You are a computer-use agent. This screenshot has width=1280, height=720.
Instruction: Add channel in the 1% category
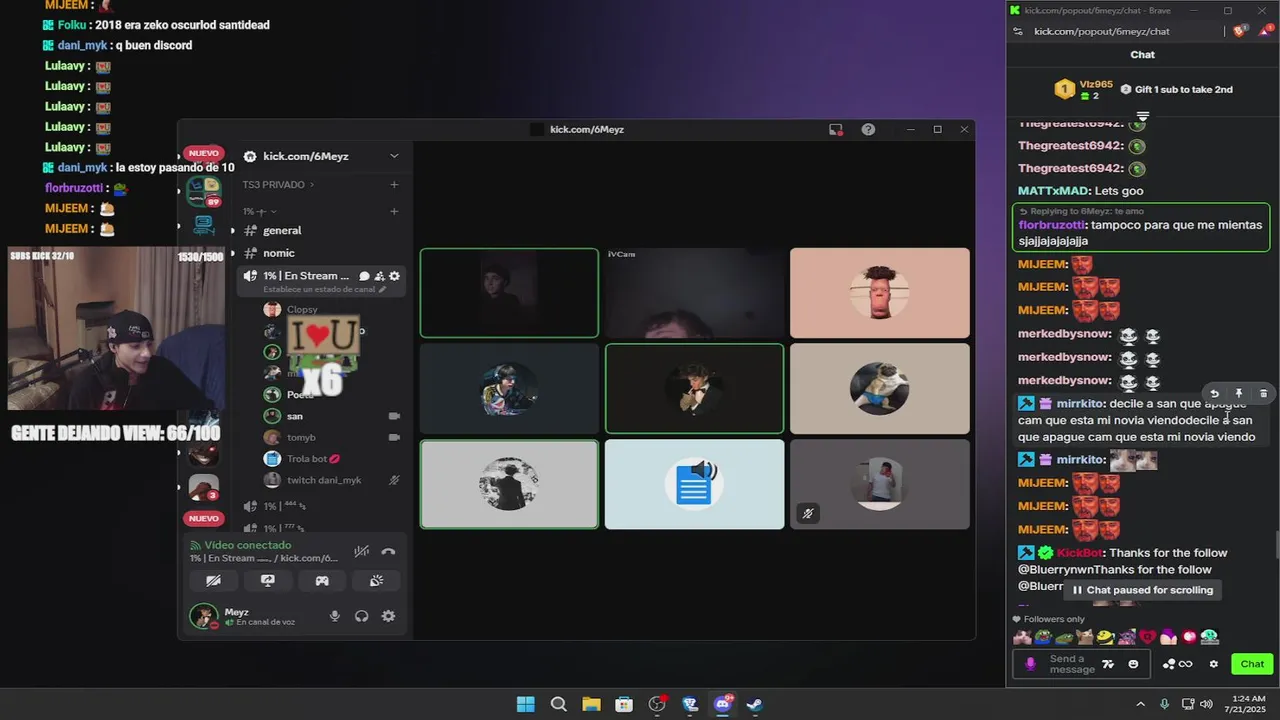coord(394,212)
